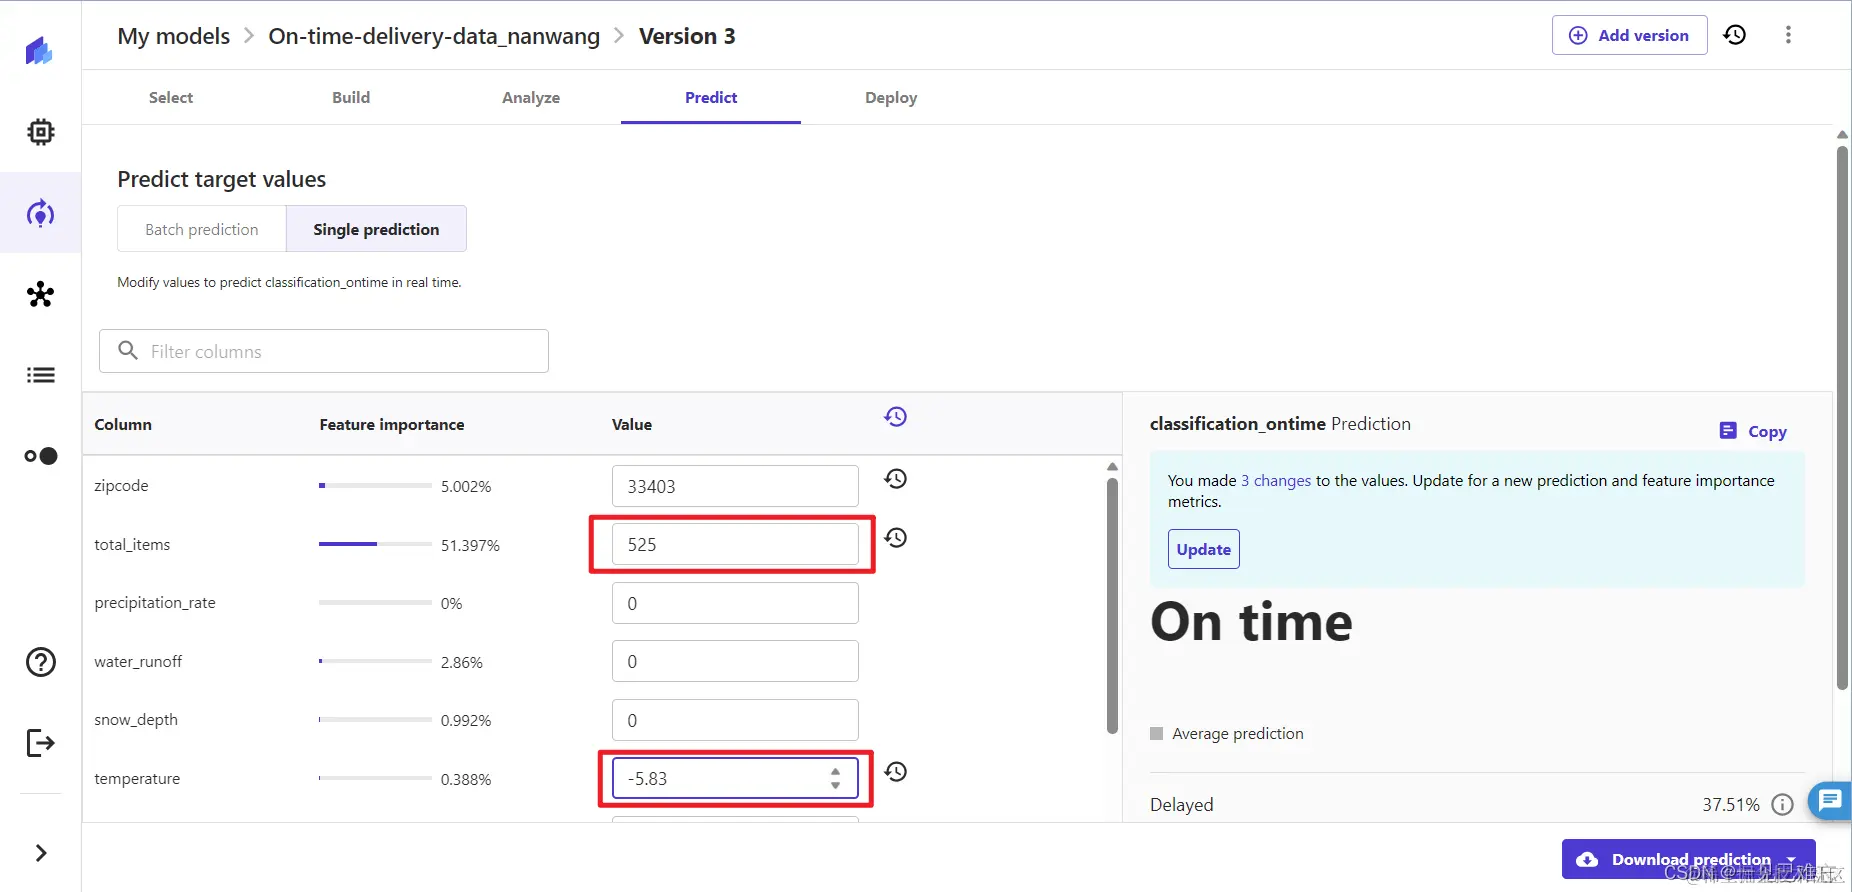Click the Update button

click(x=1204, y=549)
